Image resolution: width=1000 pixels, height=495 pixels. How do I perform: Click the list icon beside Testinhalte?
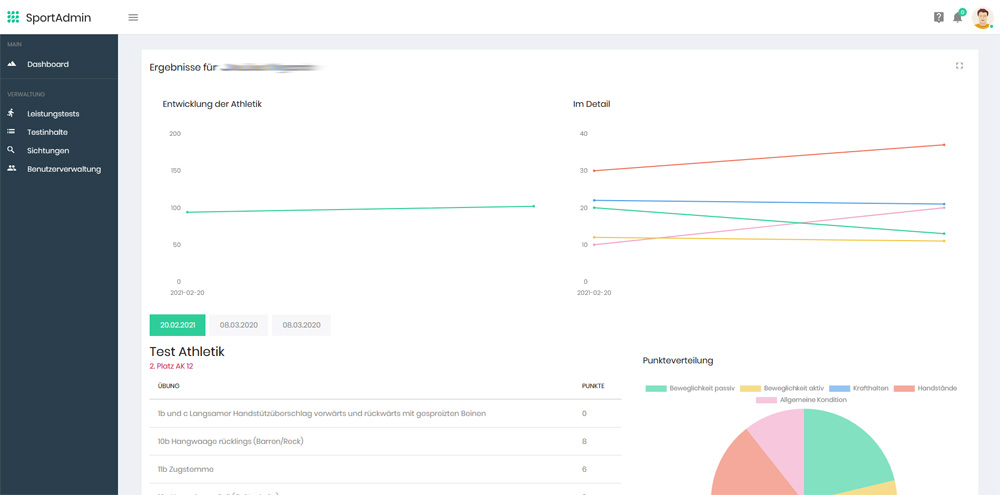(11, 131)
